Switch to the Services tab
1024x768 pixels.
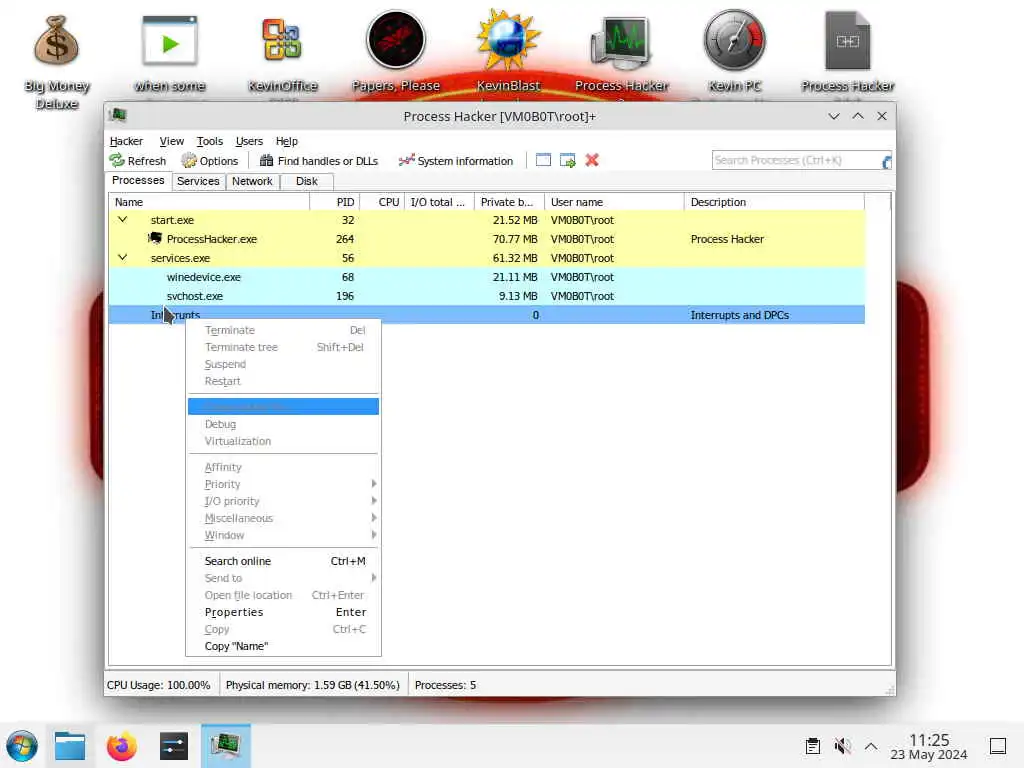coord(198,181)
